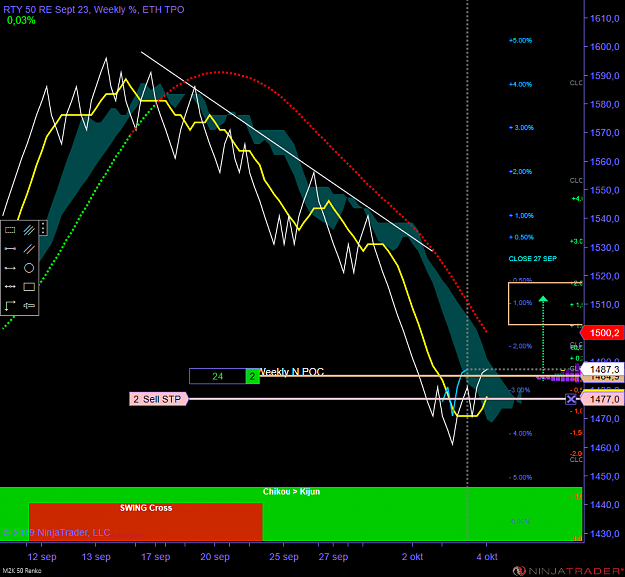Viewport: 625px width, 577px height.
Task: Click the +5.00% level label
Action: point(520,41)
